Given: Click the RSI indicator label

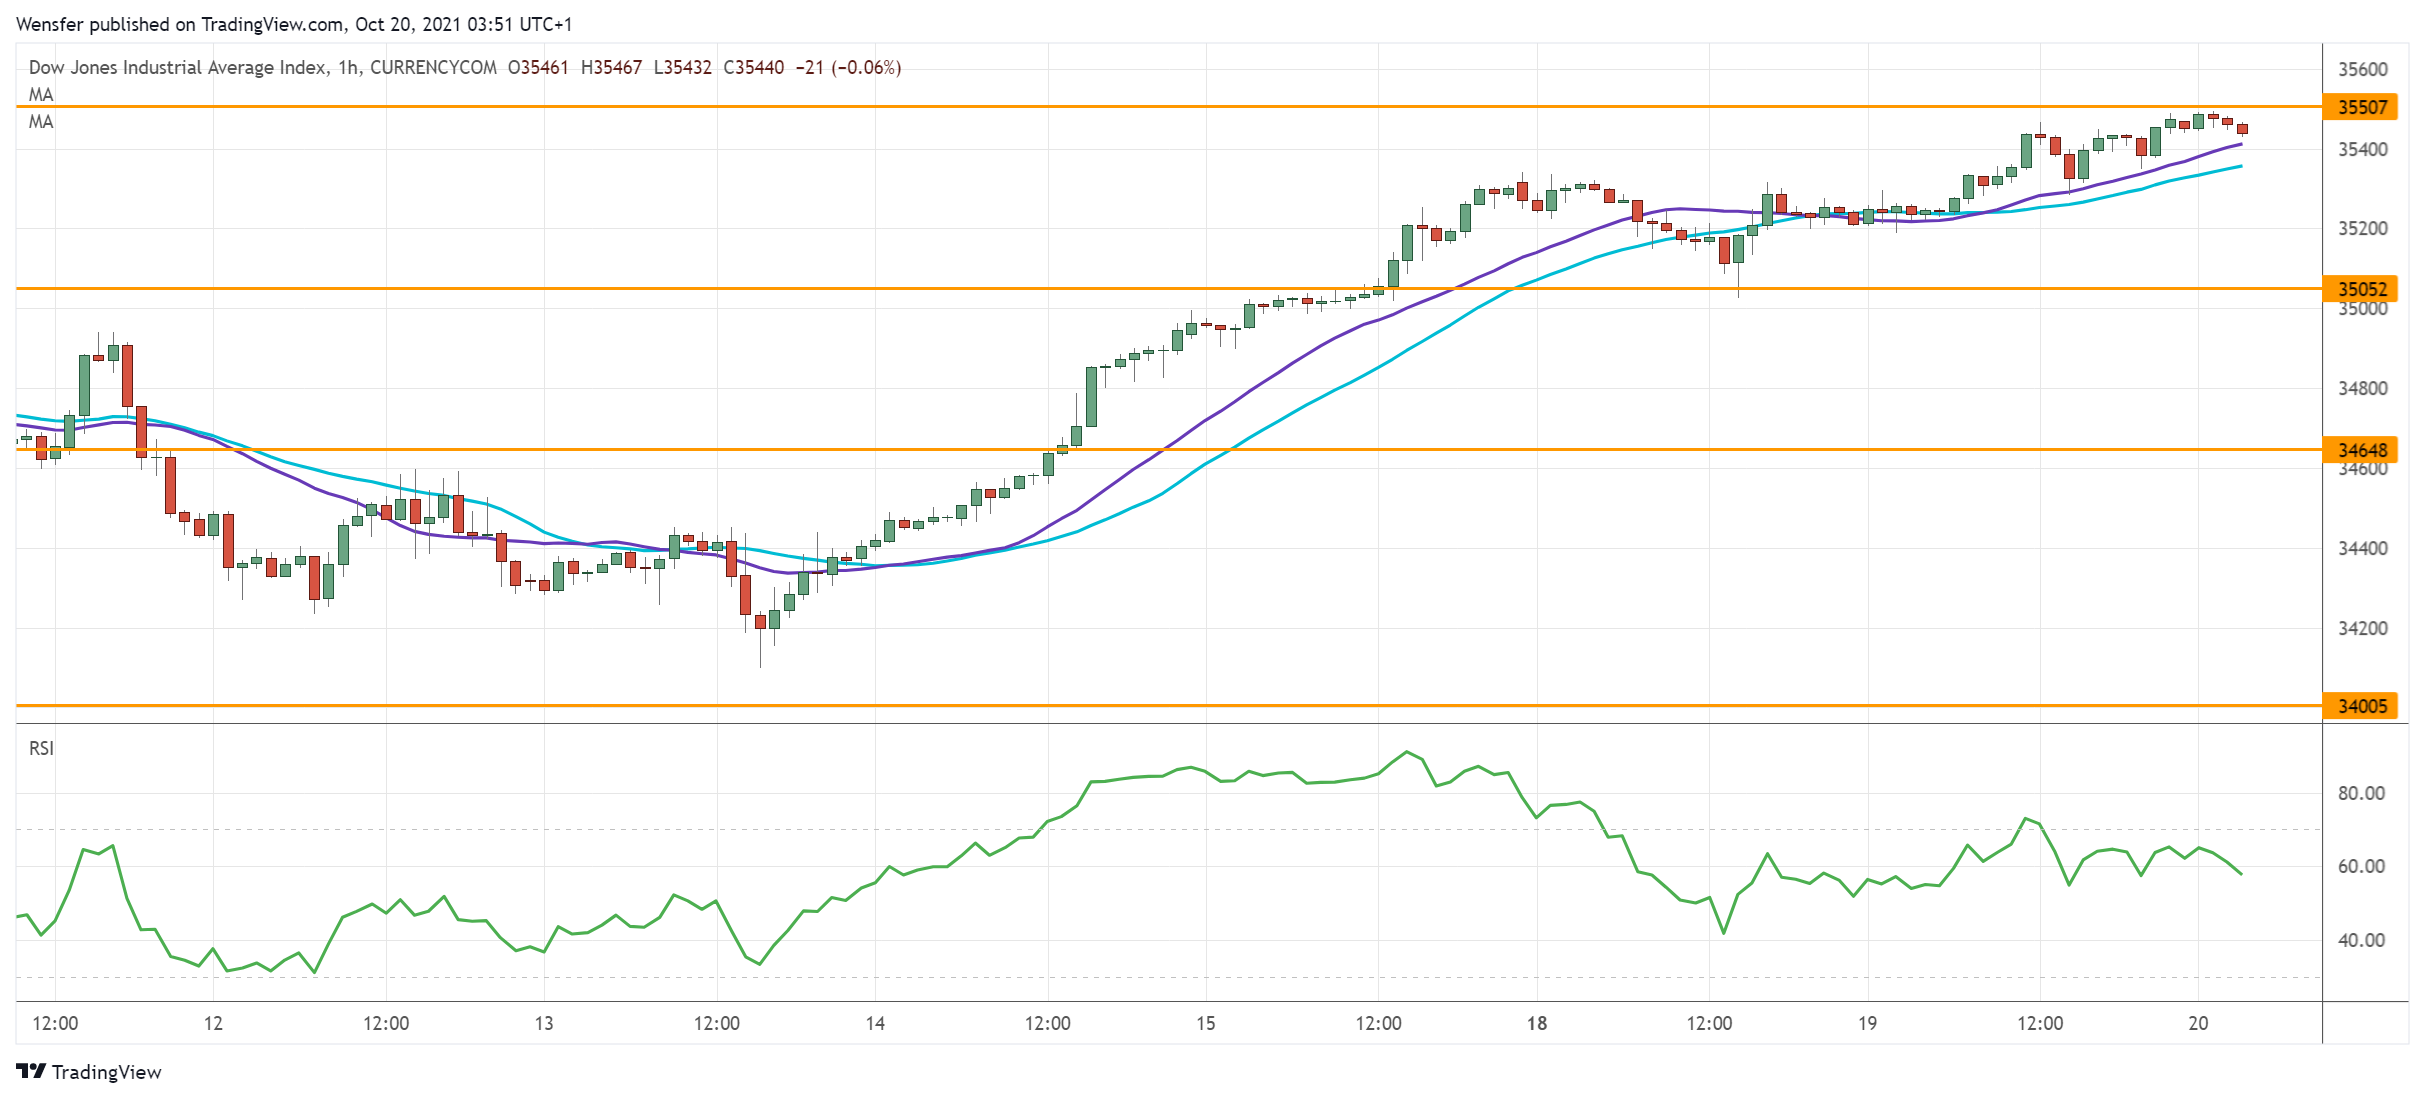Looking at the screenshot, I should click(41, 749).
